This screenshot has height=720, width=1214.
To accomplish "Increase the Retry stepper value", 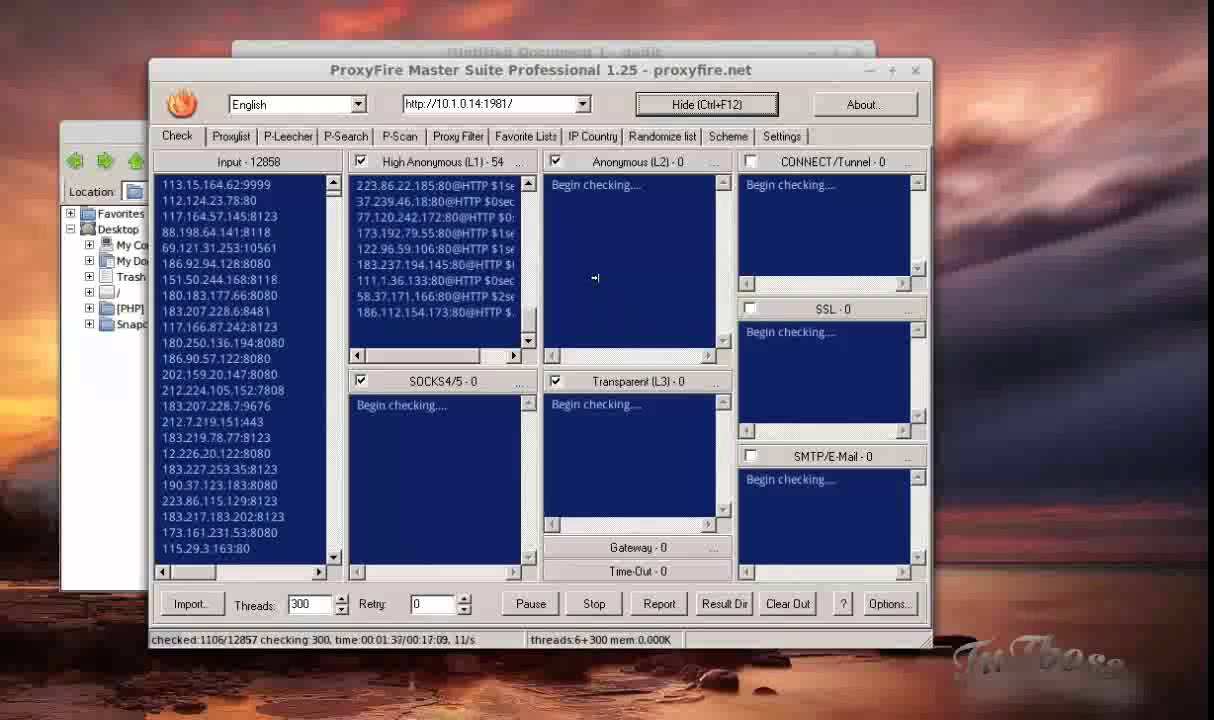I will point(464,599).
